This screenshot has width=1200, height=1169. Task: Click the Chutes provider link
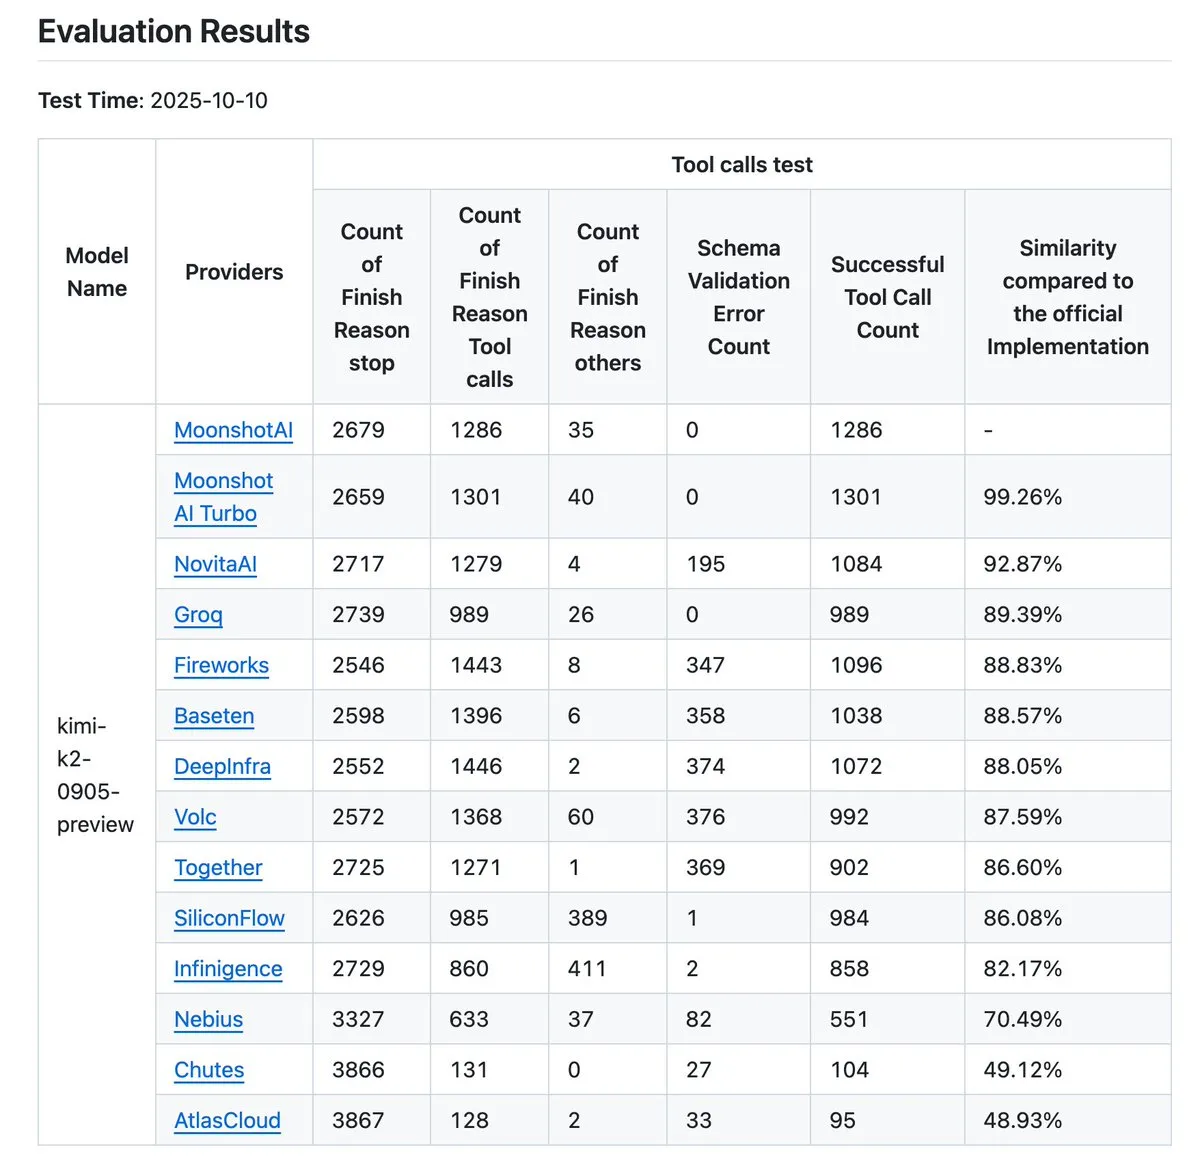[209, 1070]
